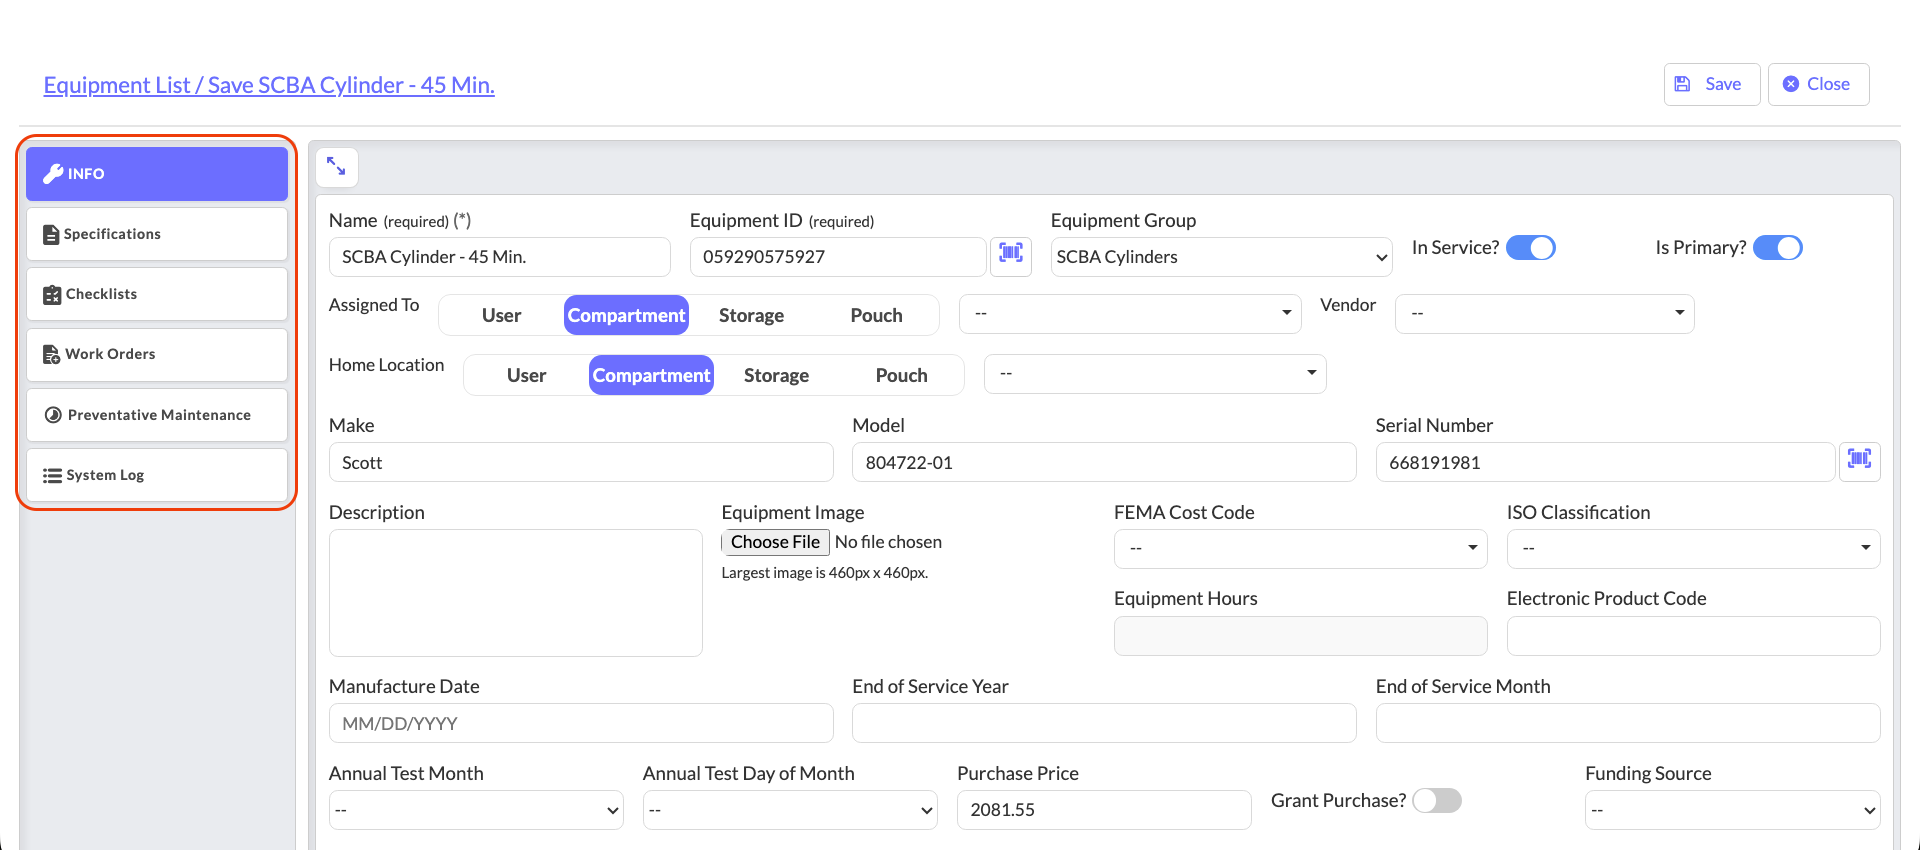This screenshot has height=850, width=1920.
Task: Open the Home Location compartment dropdown
Action: pyautogui.click(x=1155, y=373)
